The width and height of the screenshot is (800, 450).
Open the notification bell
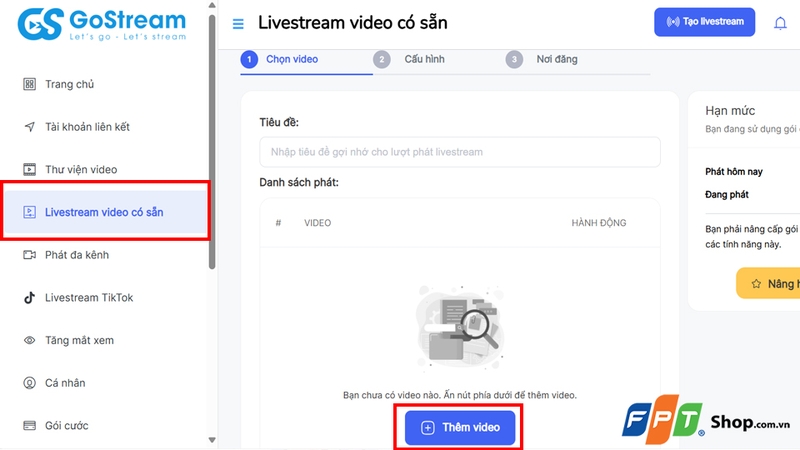coord(780,23)
